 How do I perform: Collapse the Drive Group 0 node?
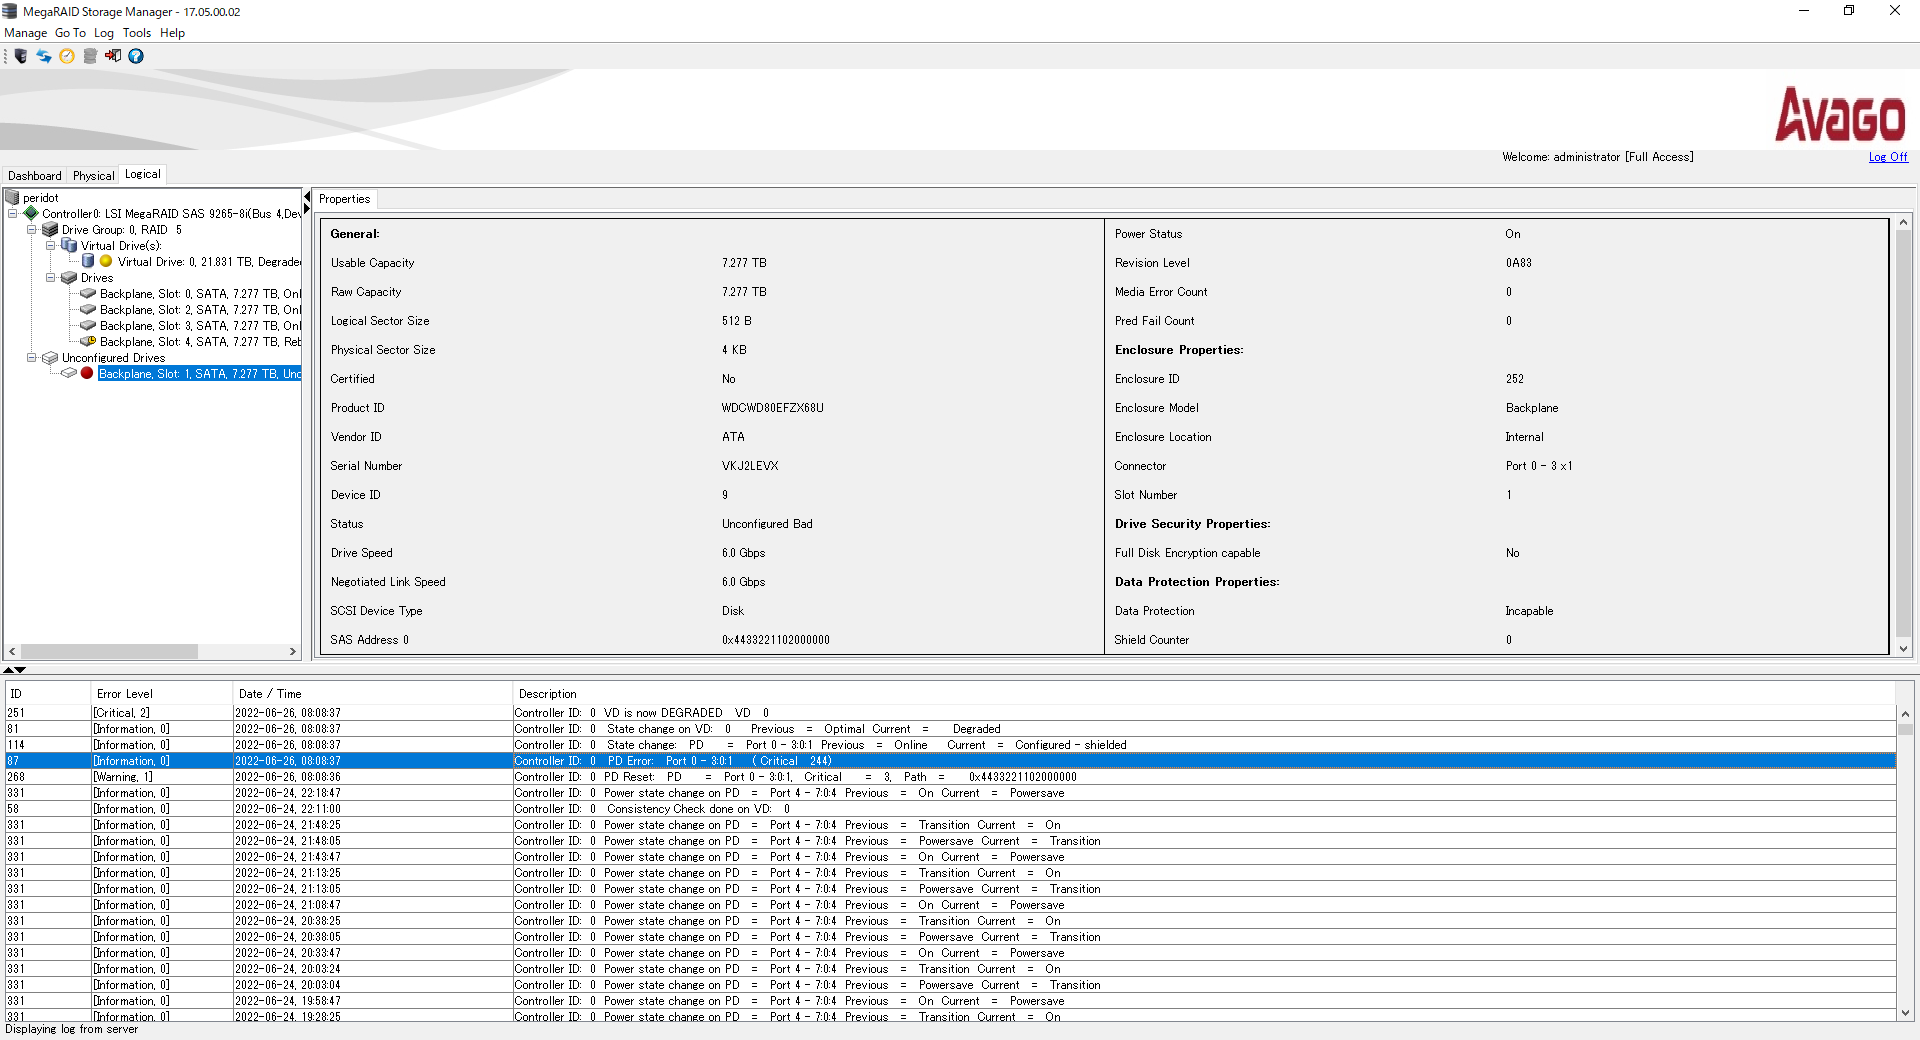click(31, 229)
